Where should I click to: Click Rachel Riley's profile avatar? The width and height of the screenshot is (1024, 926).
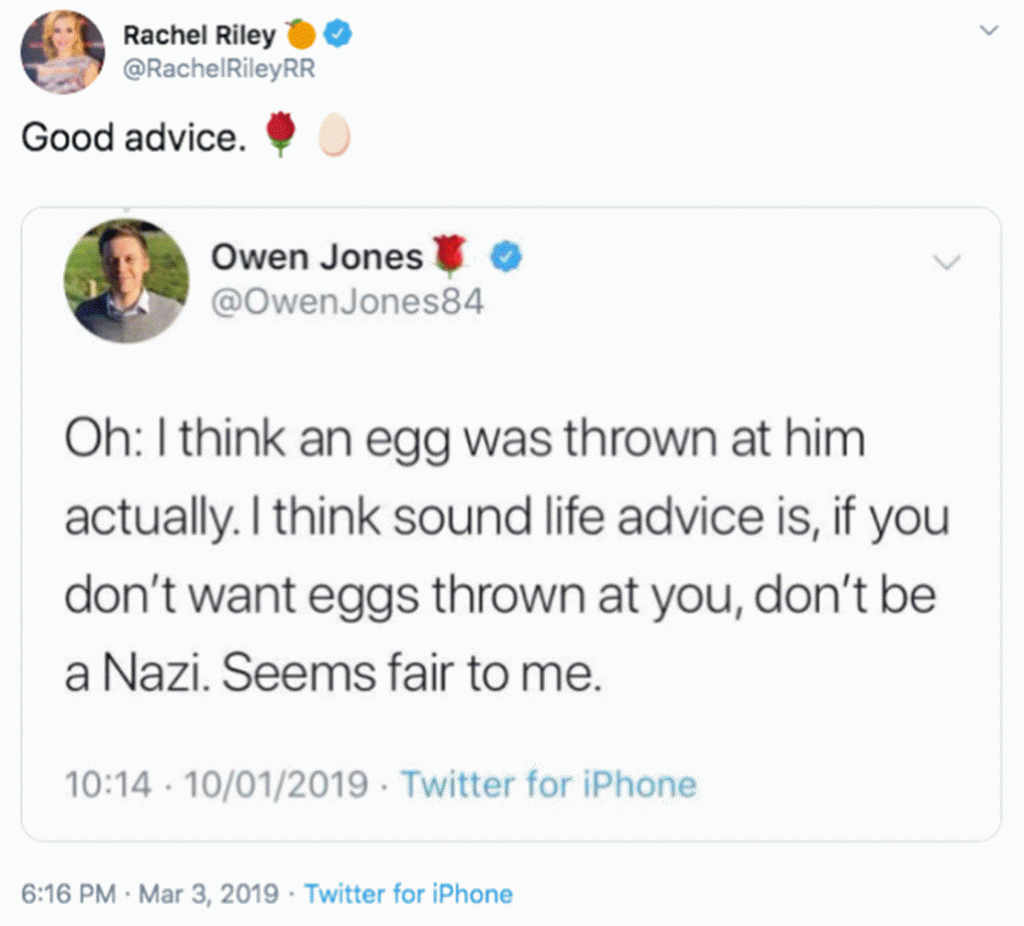click(x=62, y=52)
